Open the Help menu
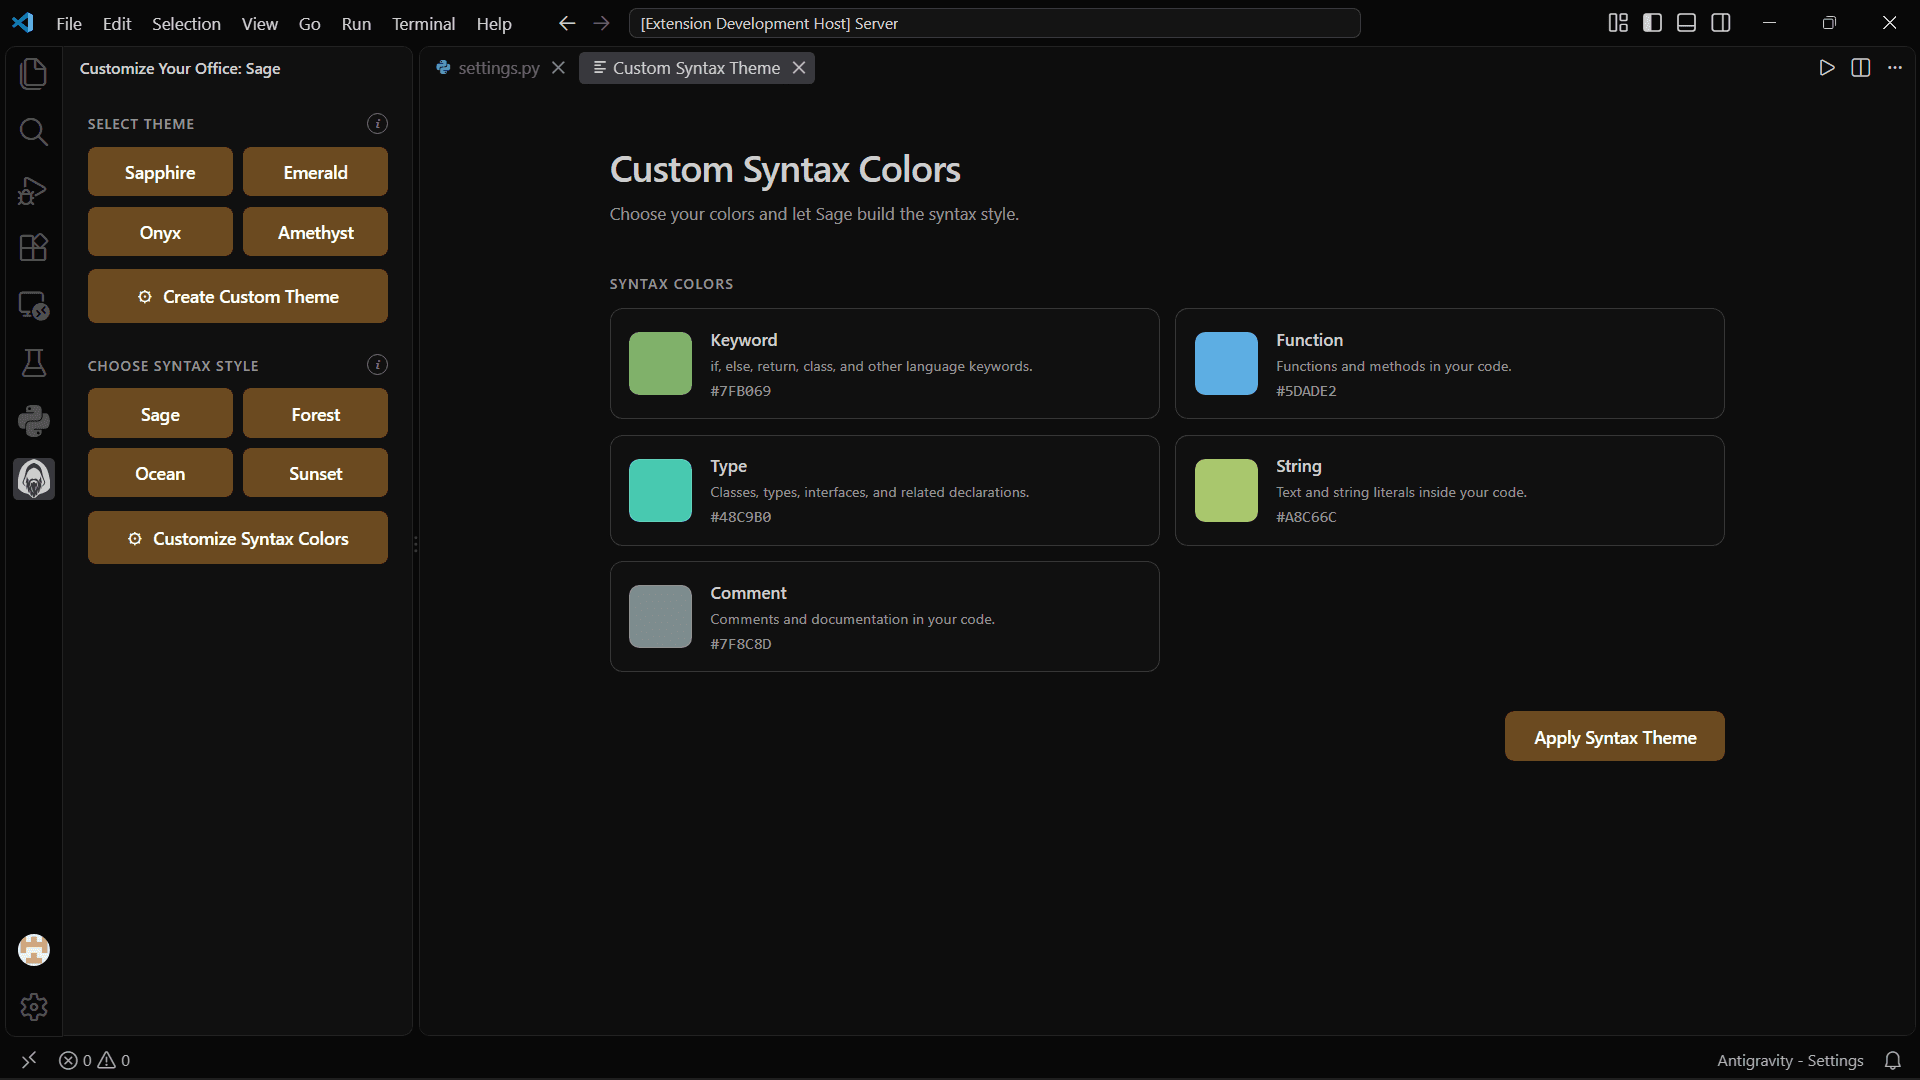 point(494,23)
